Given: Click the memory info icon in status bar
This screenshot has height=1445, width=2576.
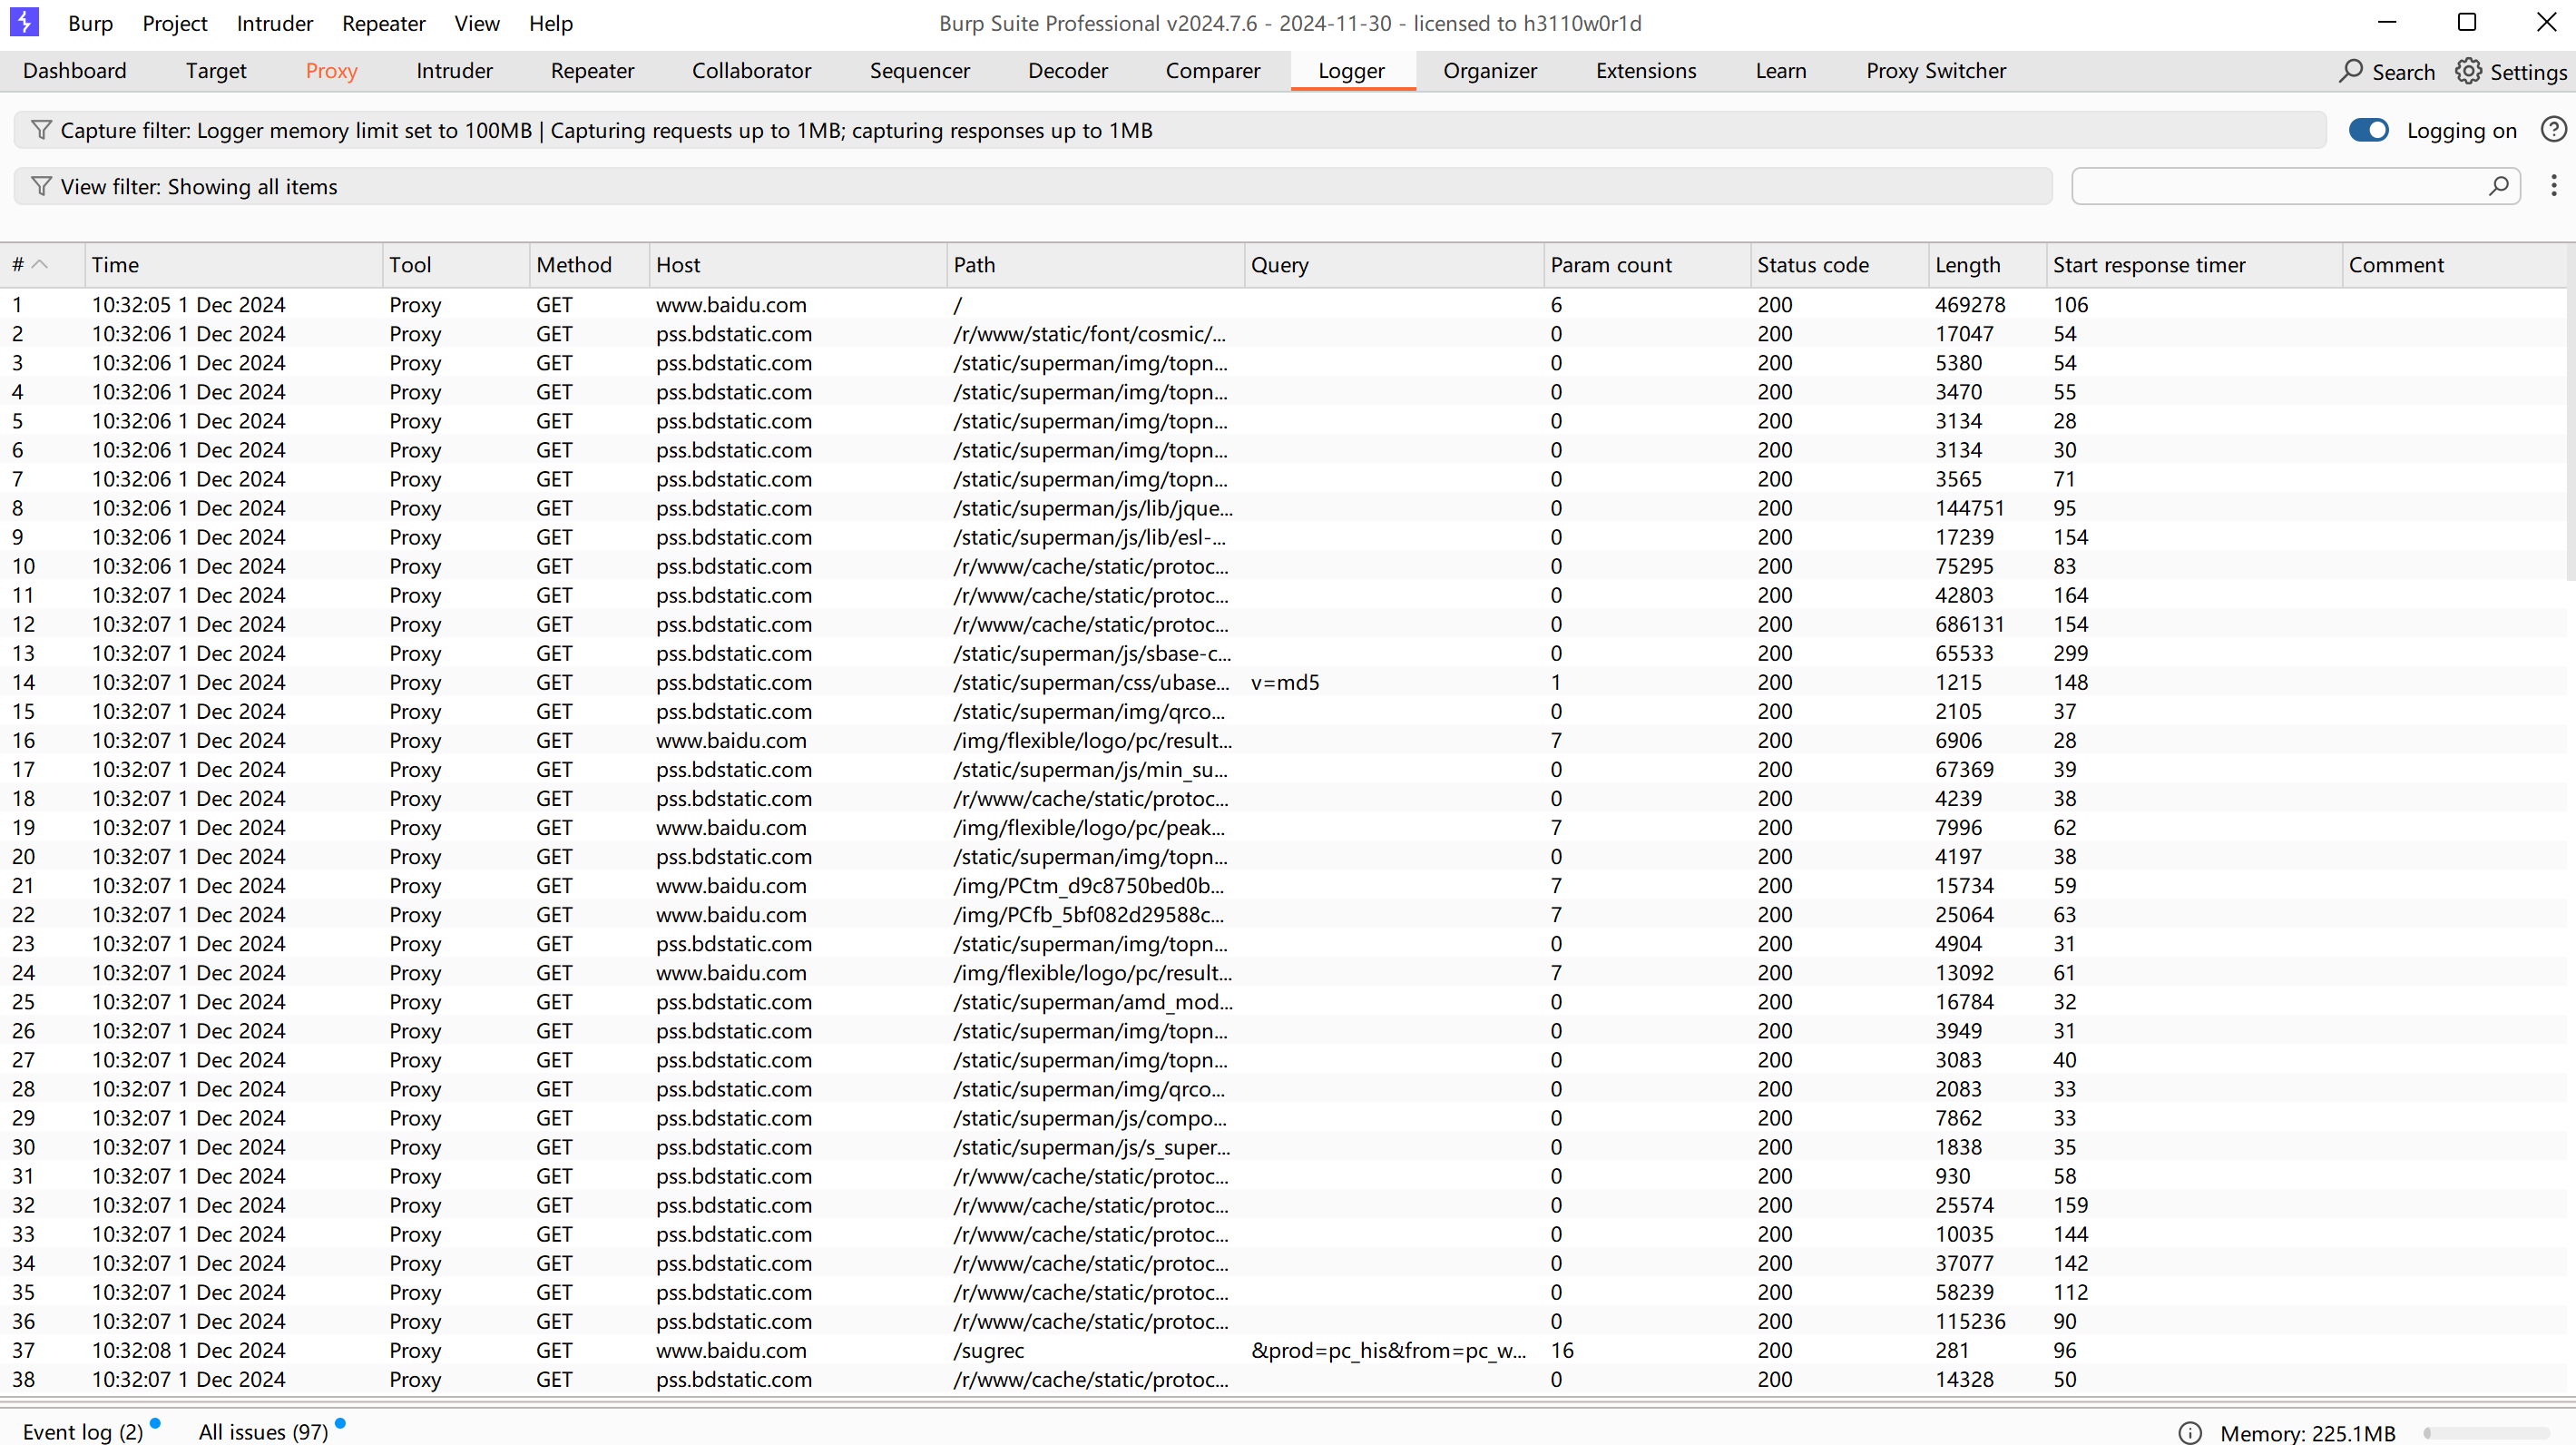Looking at the screenshot, I should [x=2190, y=1432].
